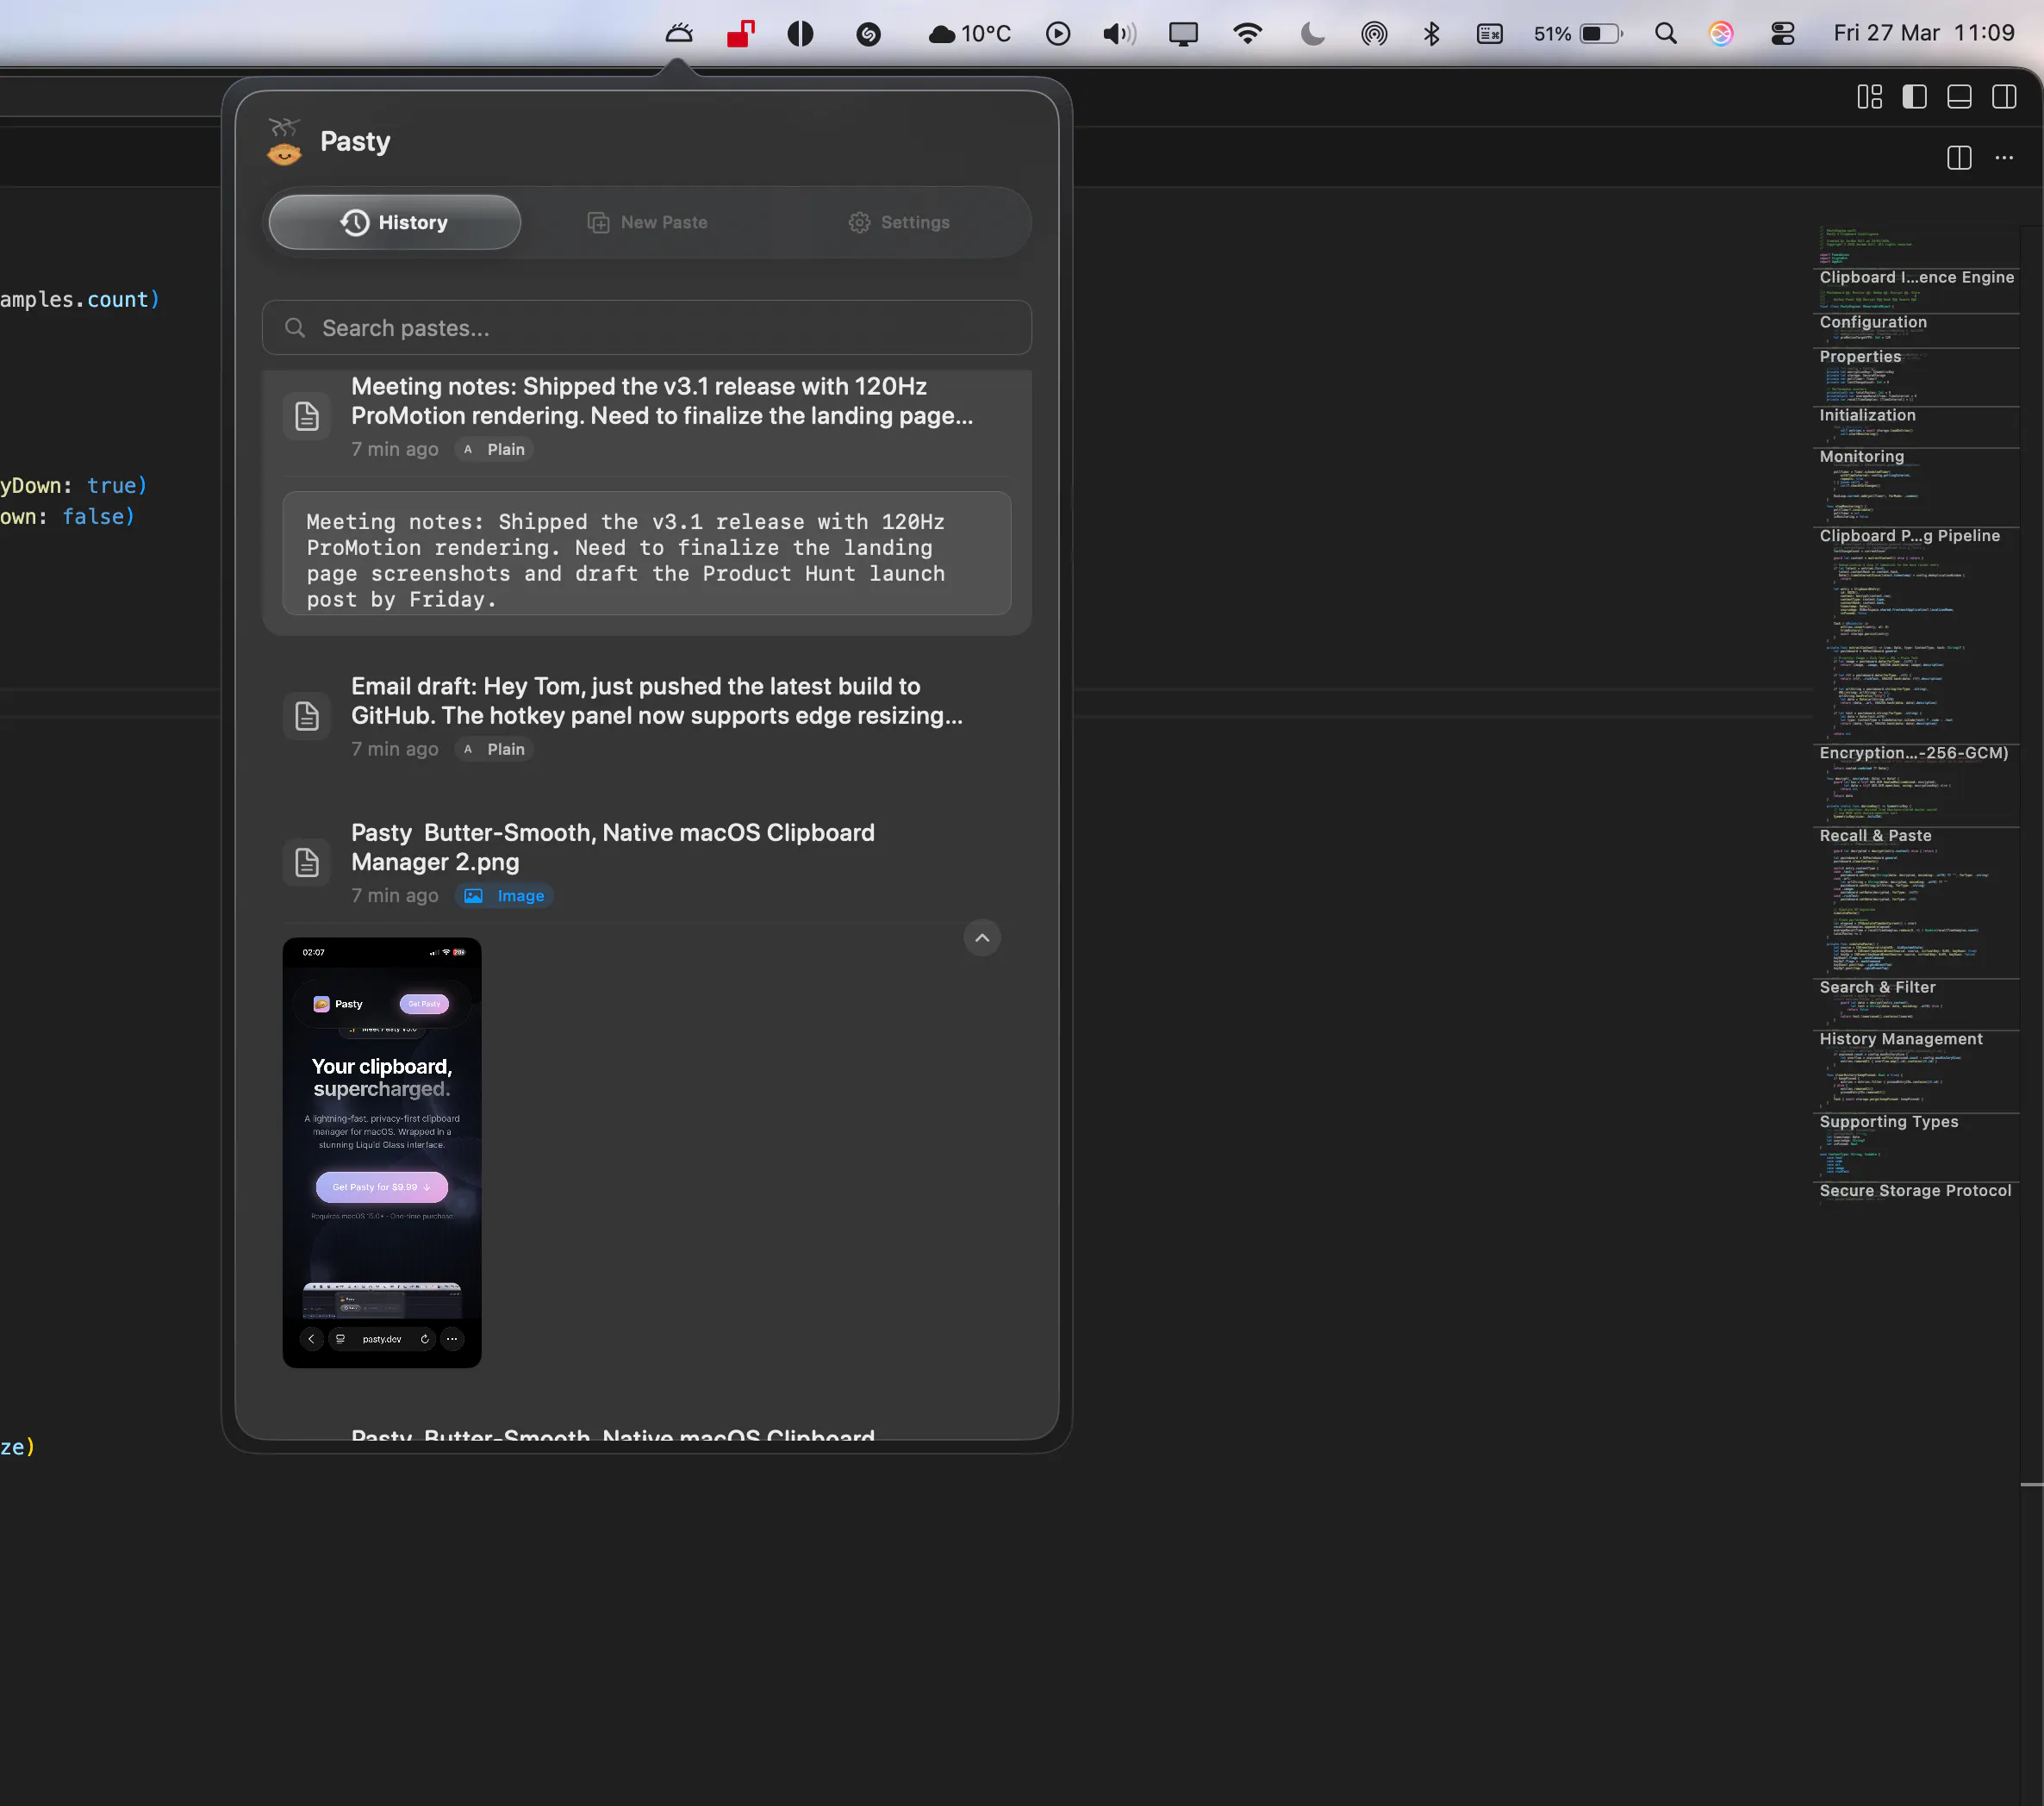
Task: Open the 10°C weather menu bar item
Action: tap(969, 34)
